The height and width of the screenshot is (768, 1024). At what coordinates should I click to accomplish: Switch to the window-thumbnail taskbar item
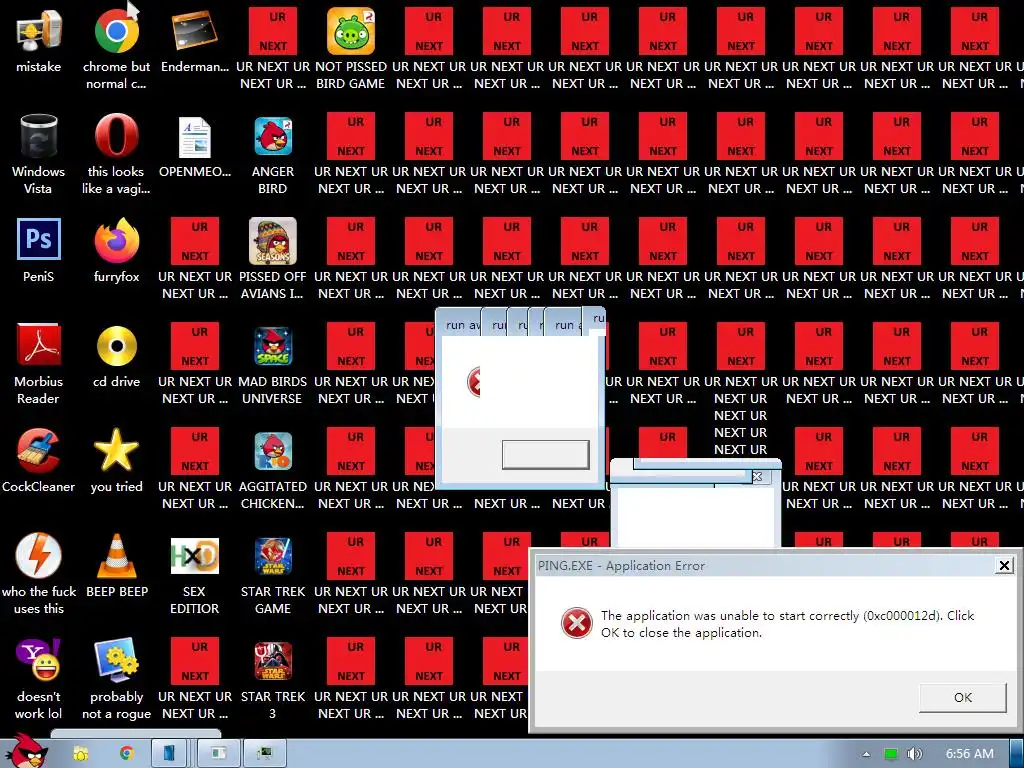[x=218, y=754]
